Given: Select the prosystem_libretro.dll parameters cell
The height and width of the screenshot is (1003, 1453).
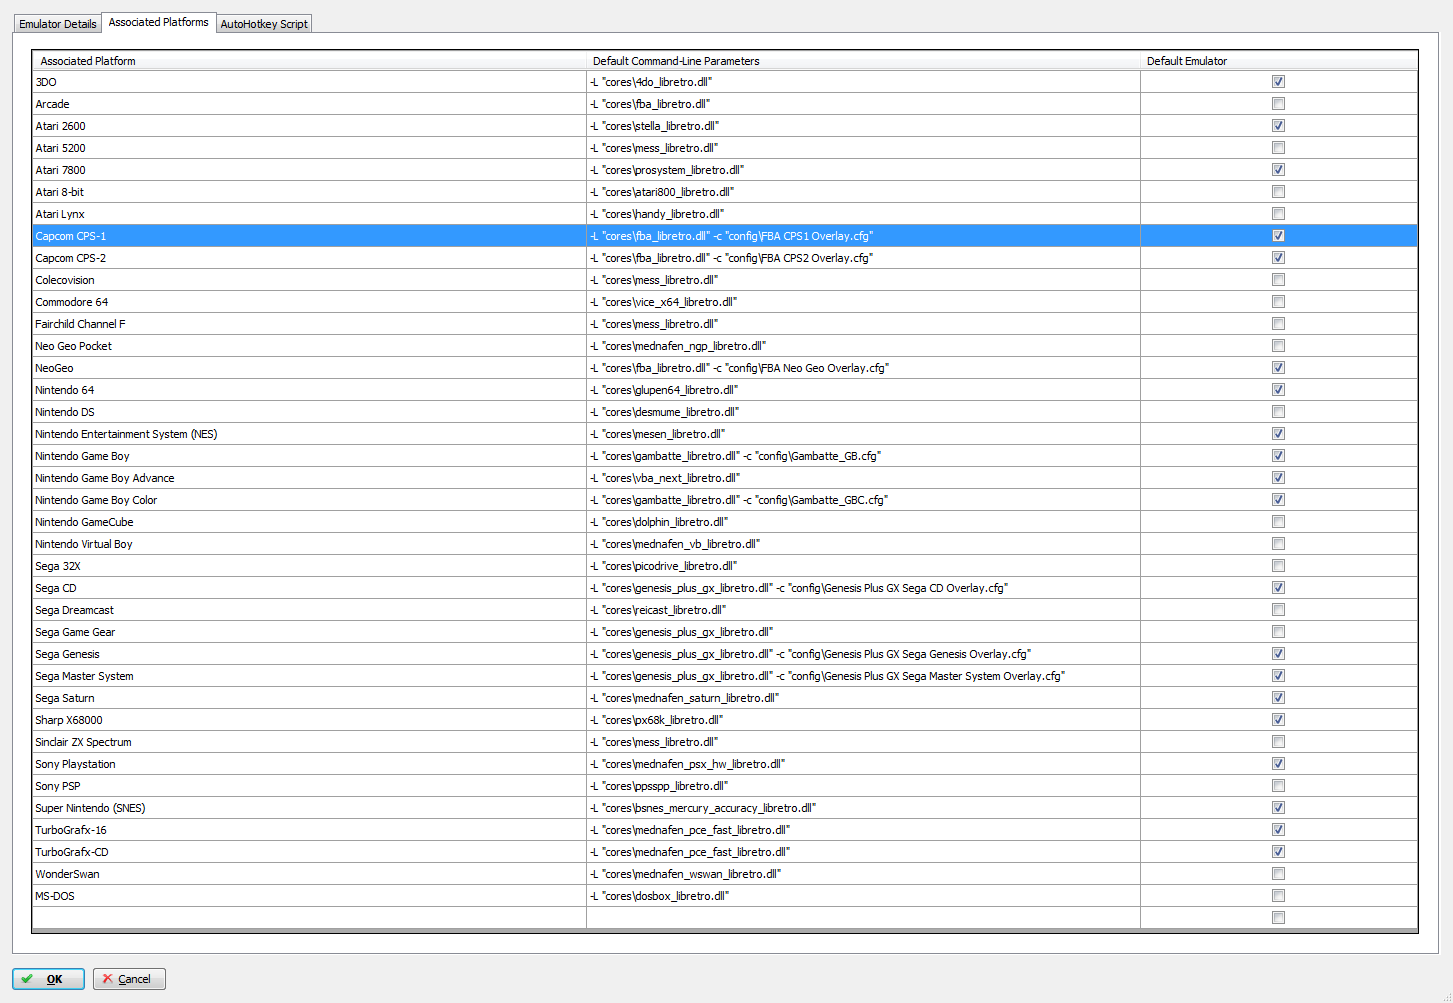Looking at the screenshot, I should coord(863,170).
